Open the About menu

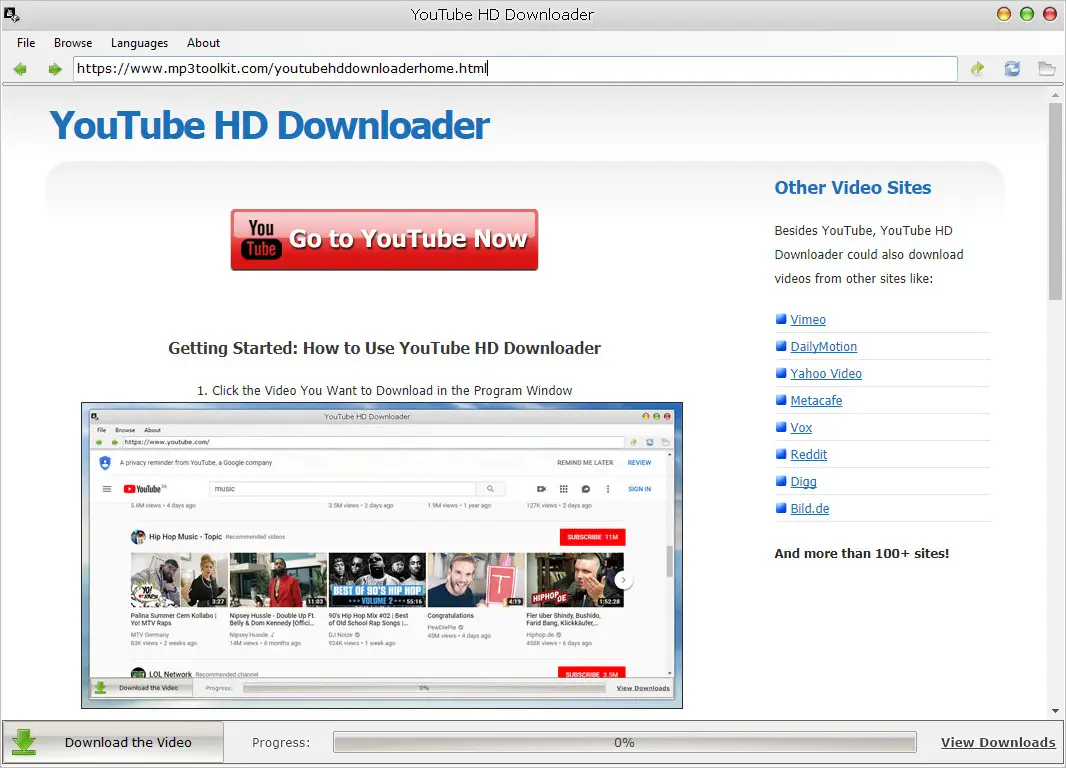203,43
